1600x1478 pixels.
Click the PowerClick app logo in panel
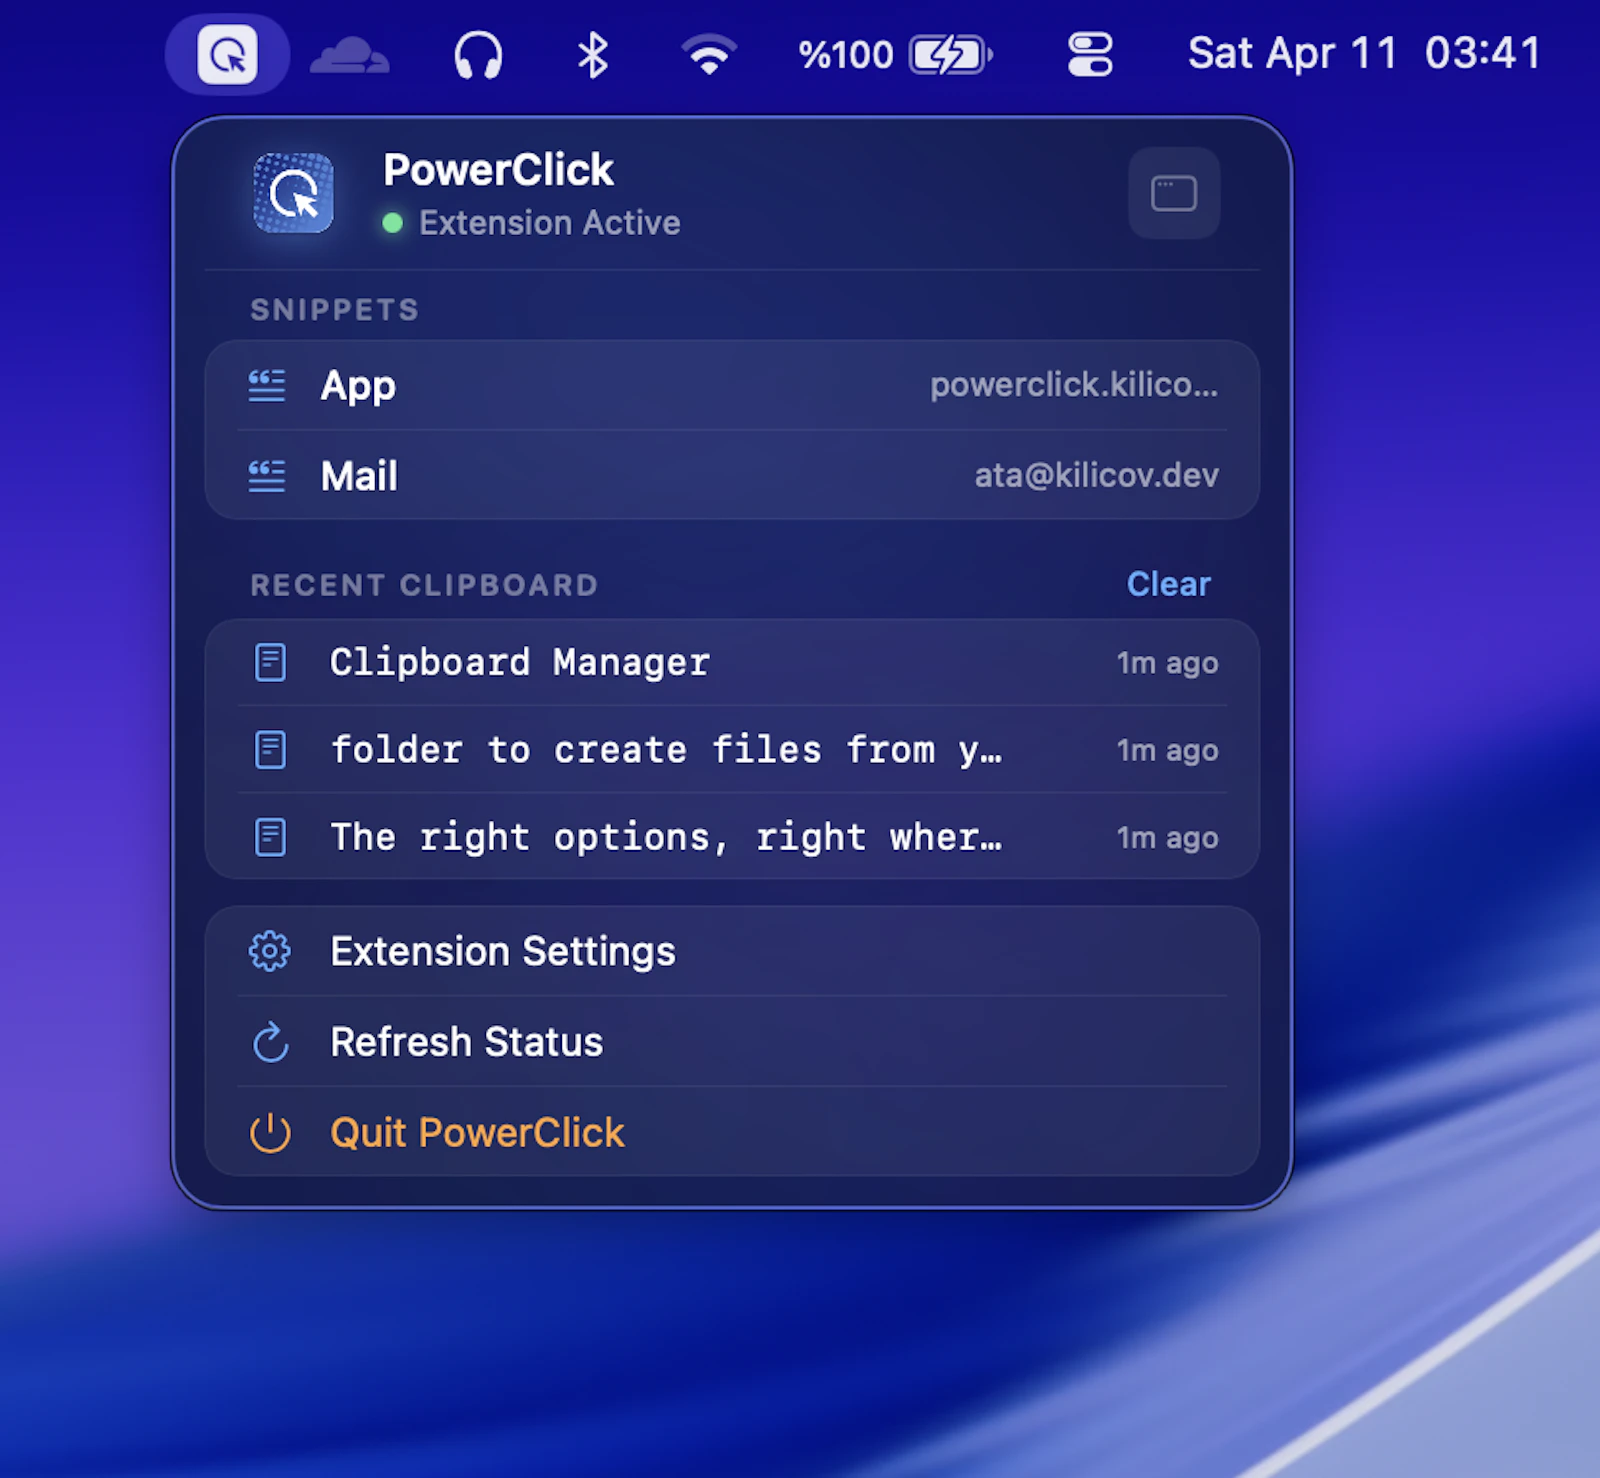click(293, 193)
